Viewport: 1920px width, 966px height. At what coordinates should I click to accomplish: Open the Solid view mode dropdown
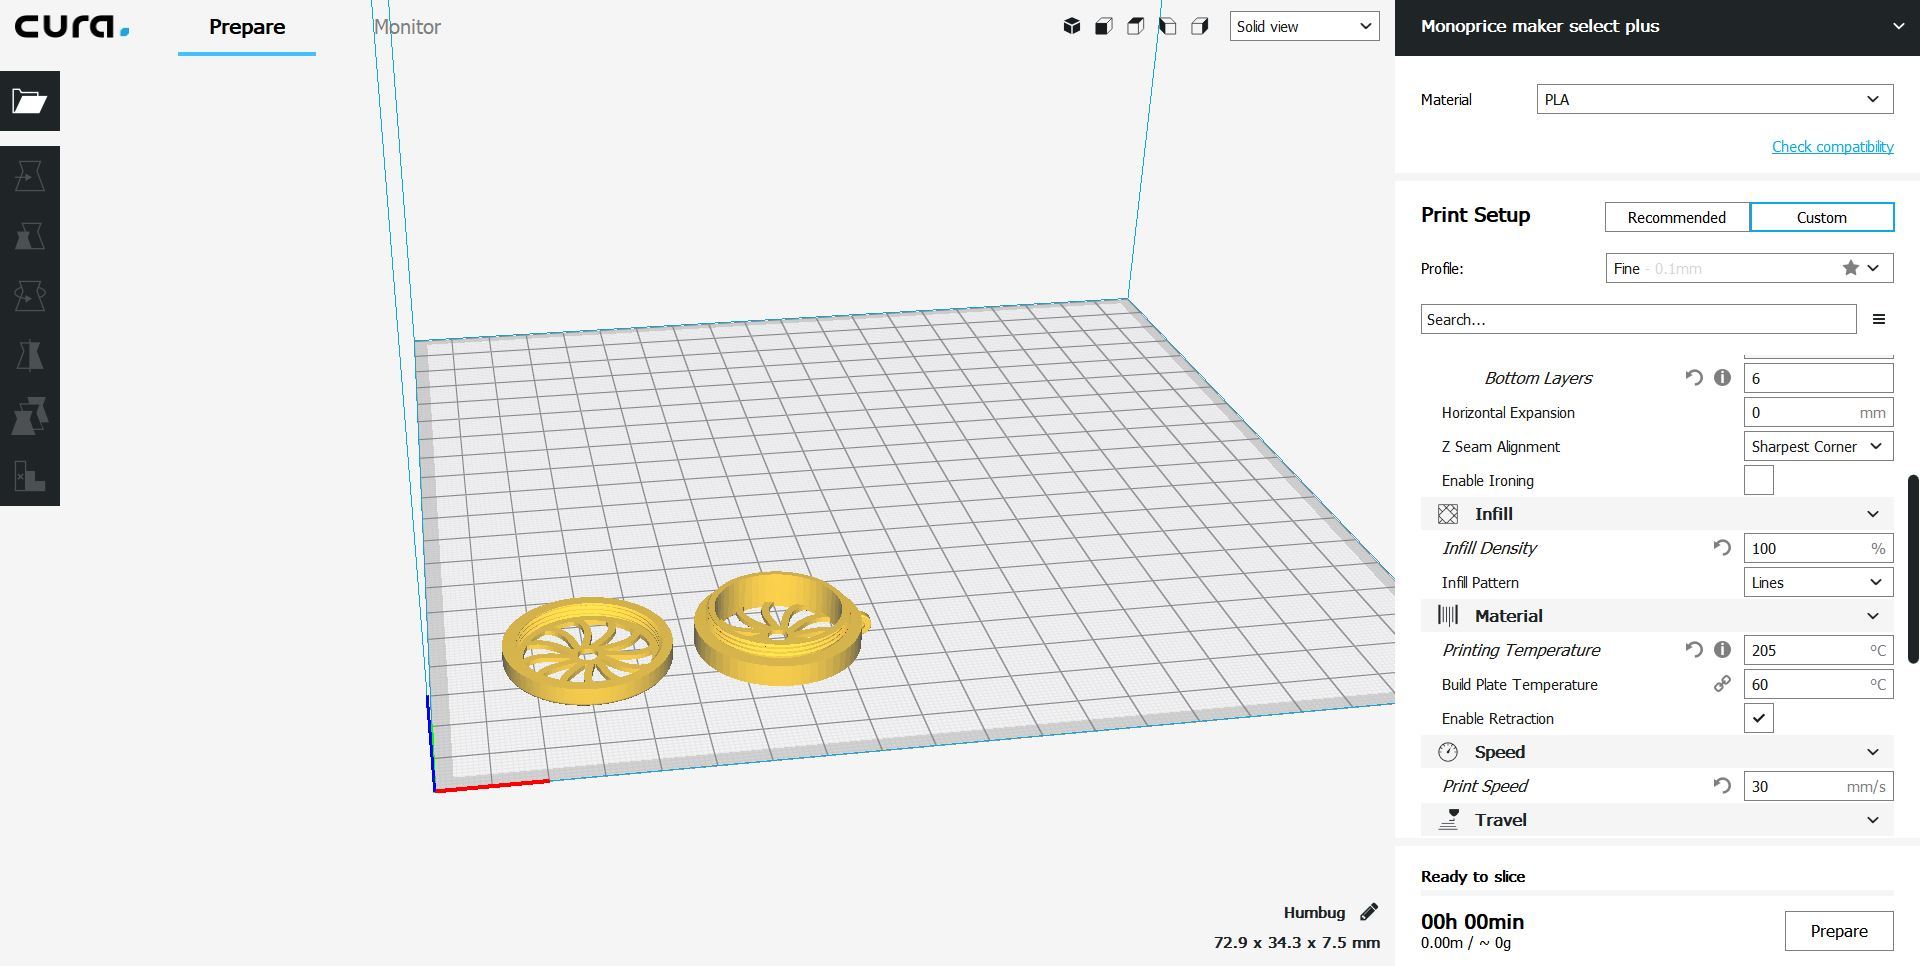1304,26
